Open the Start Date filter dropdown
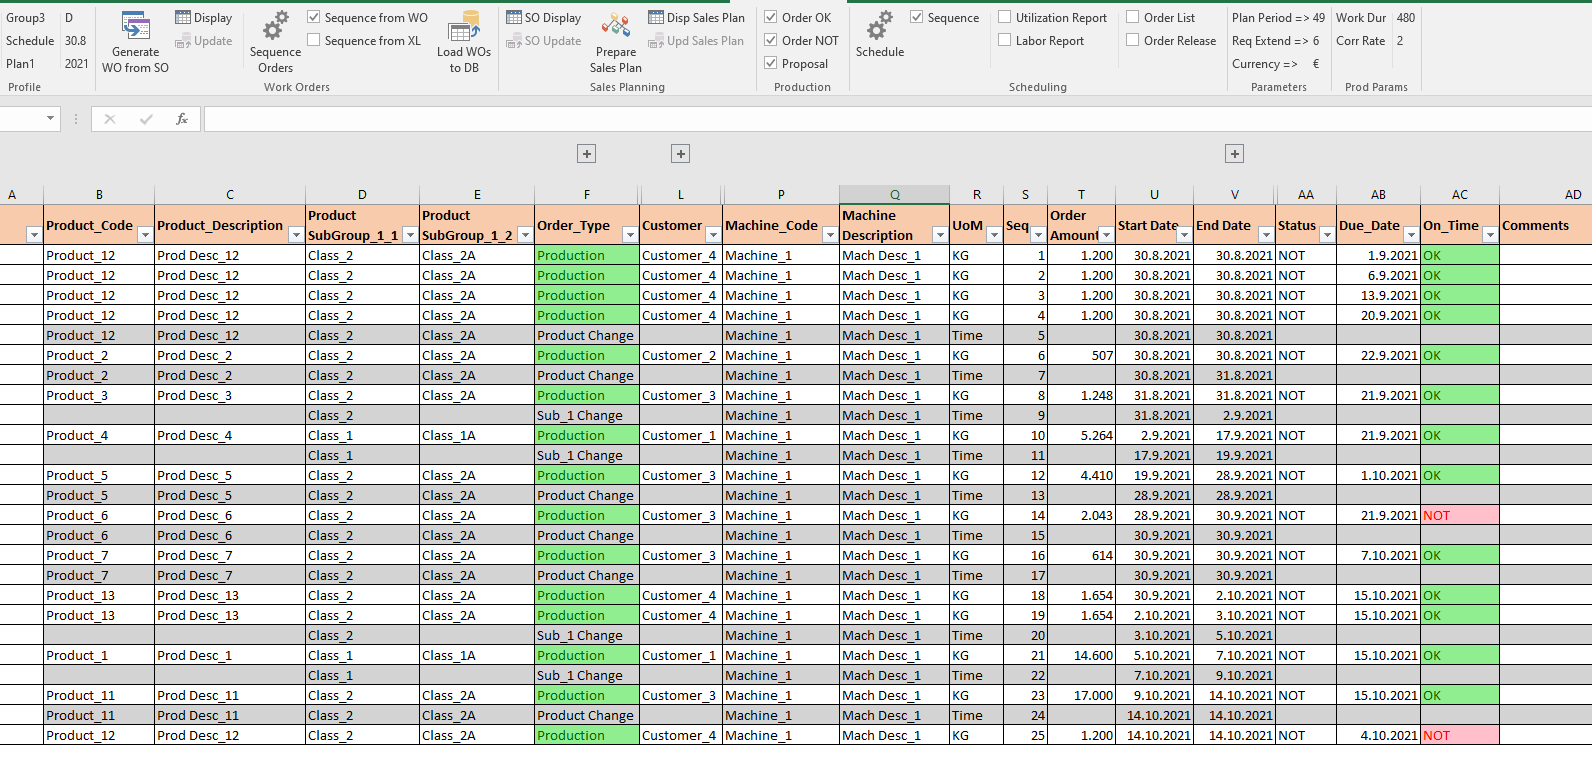The image size is (1592, 761). pyautogui.click(x=1184, y=235)
